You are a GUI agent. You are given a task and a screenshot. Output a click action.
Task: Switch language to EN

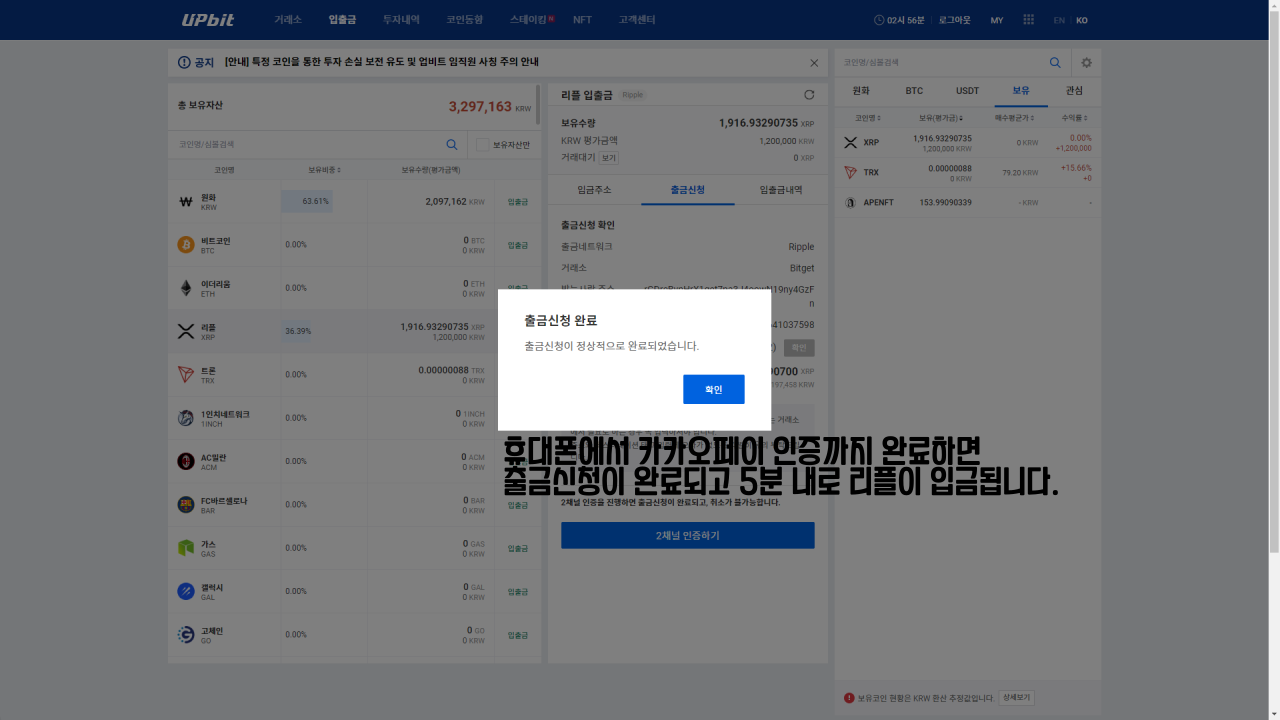[1059, 20]
